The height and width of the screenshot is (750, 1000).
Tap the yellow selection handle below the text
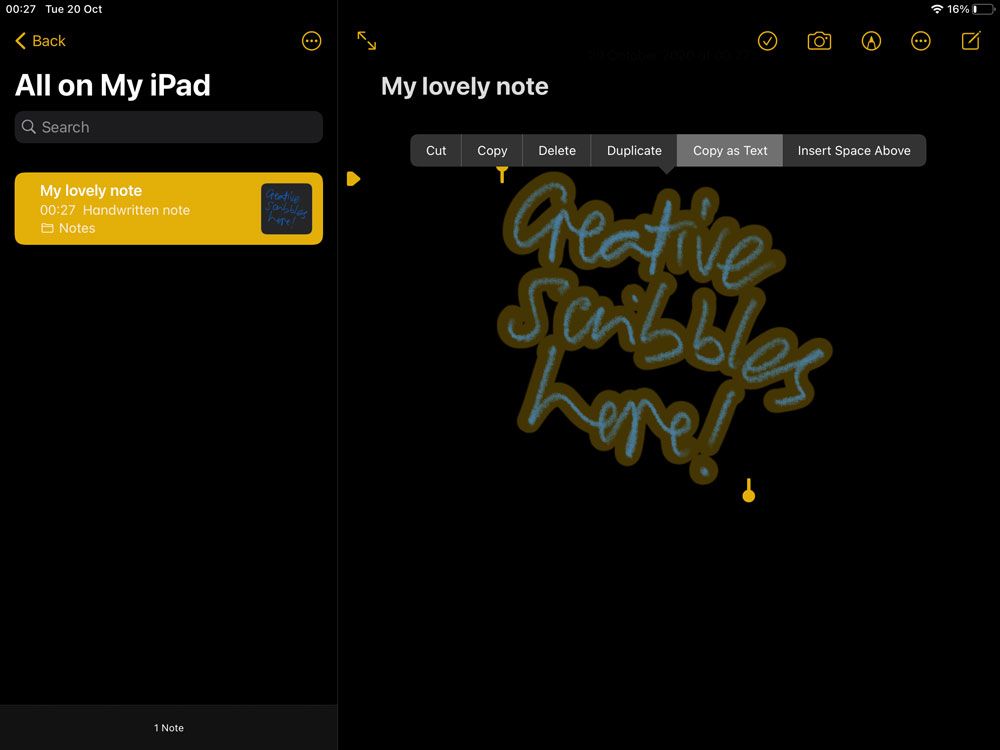[x=748, y=490]
